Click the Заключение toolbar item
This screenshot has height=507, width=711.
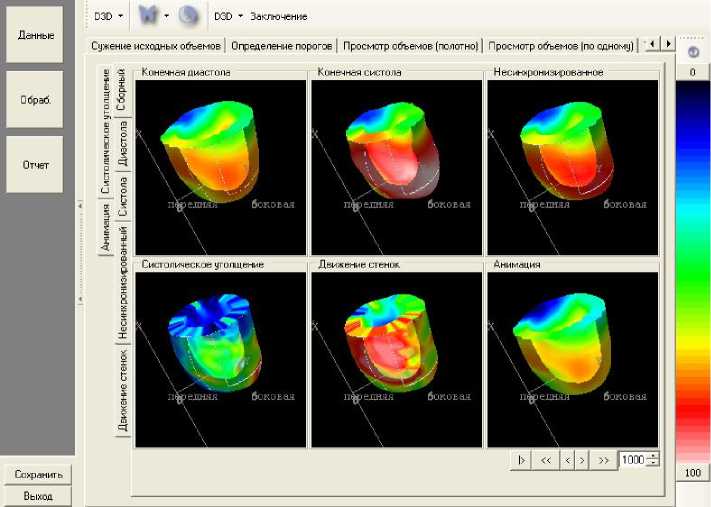(x=279, y=16)
